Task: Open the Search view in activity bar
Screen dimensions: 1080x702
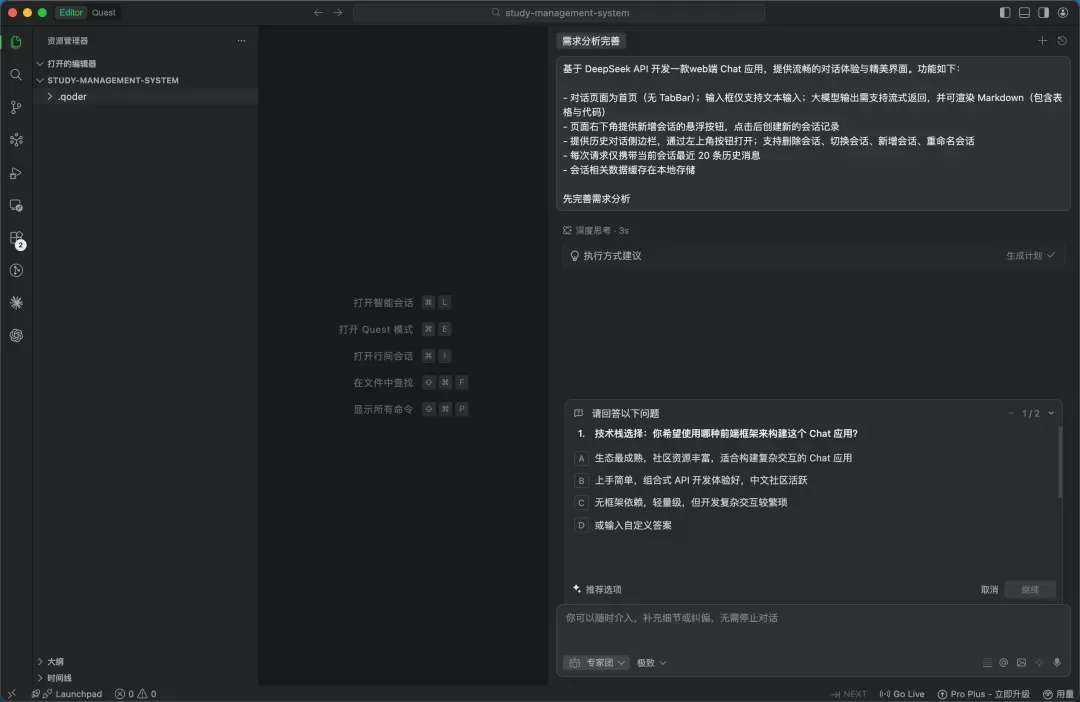Action: 16,75
